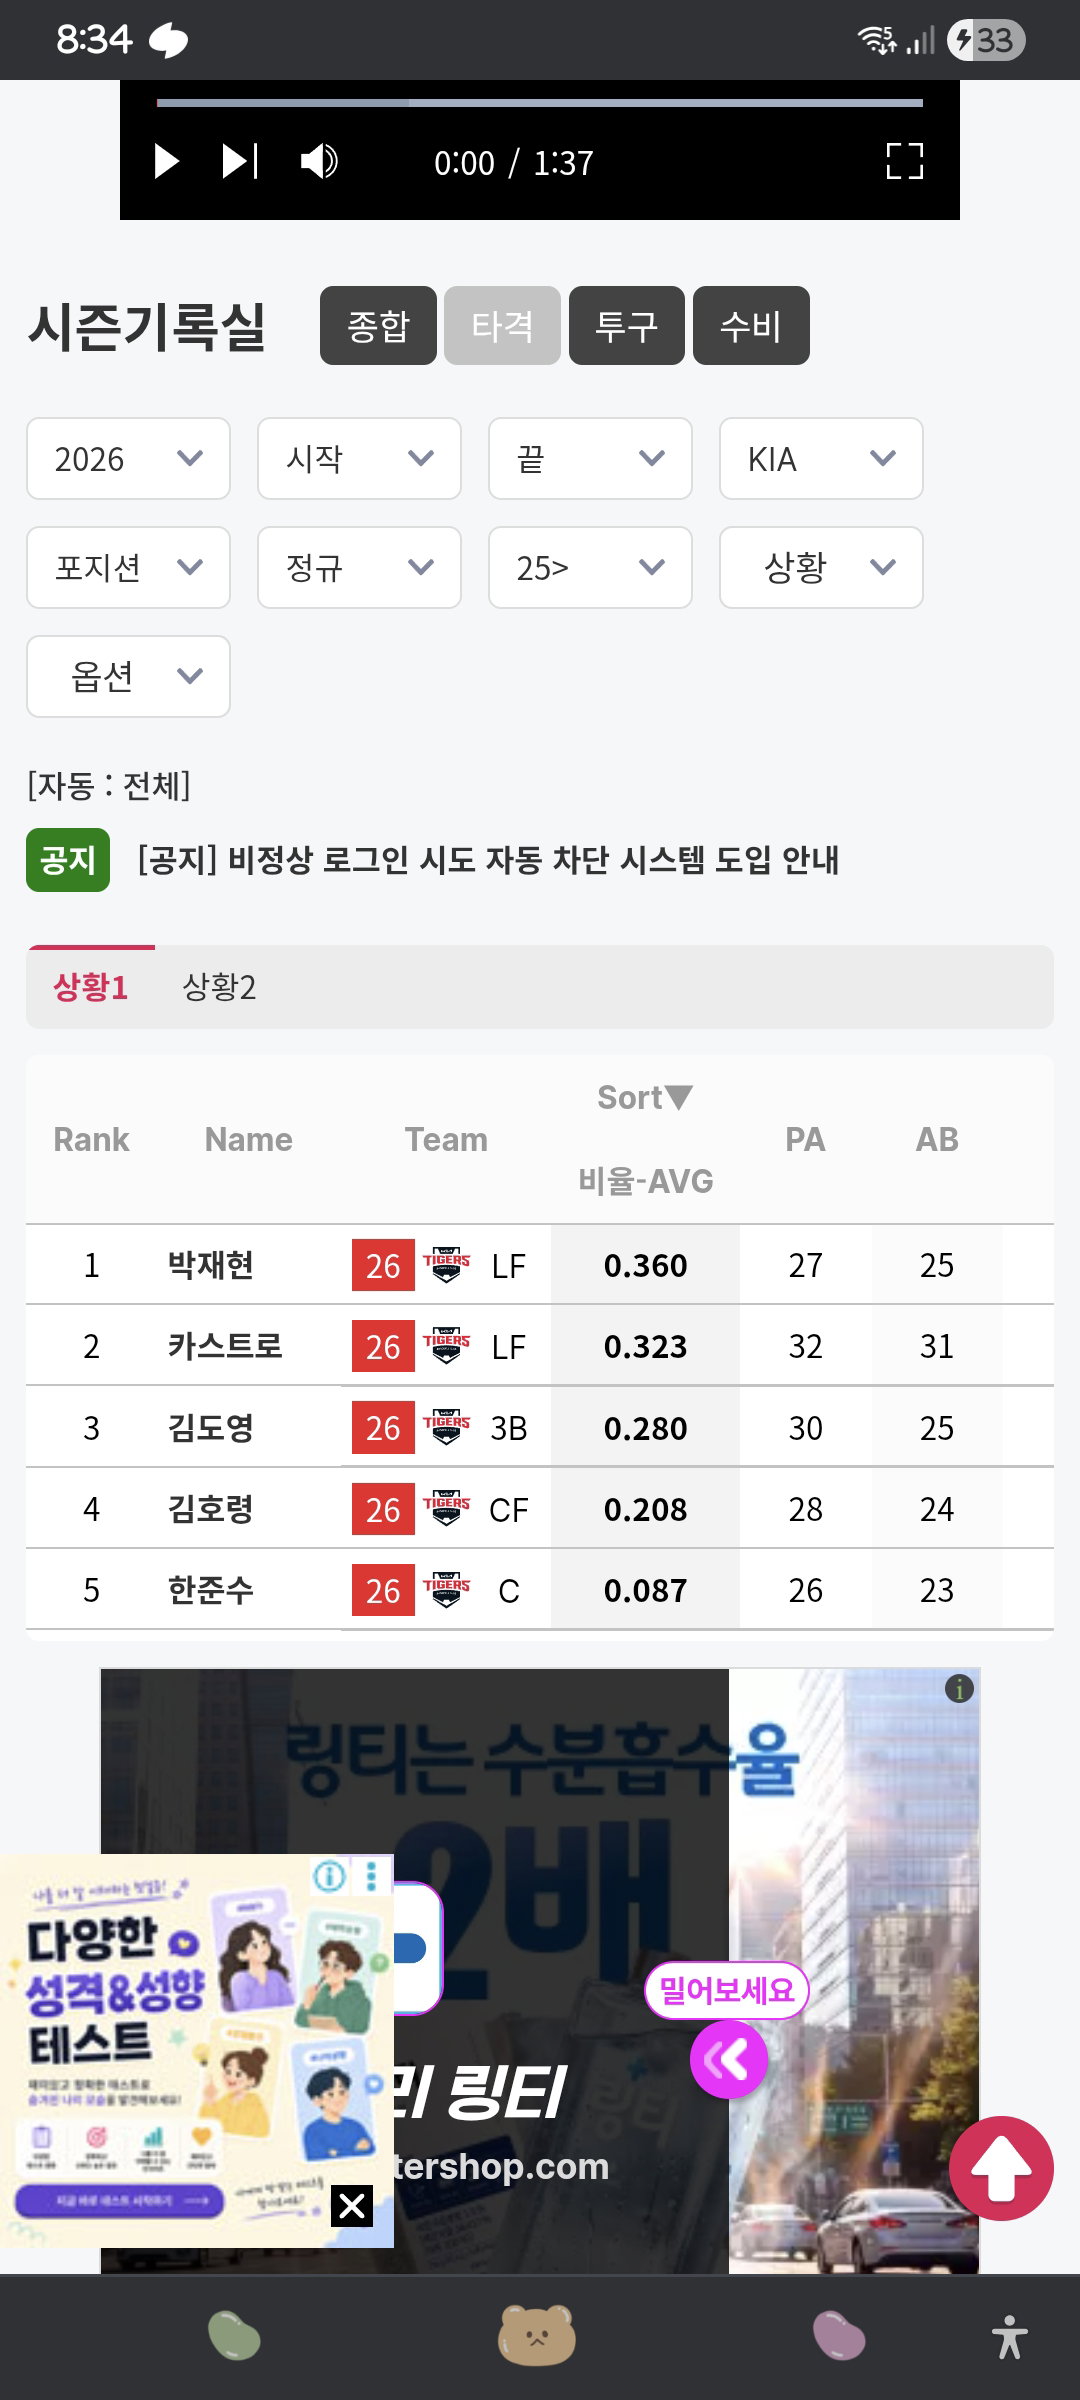Open the 포지션 dropdown

coord(128,568)
